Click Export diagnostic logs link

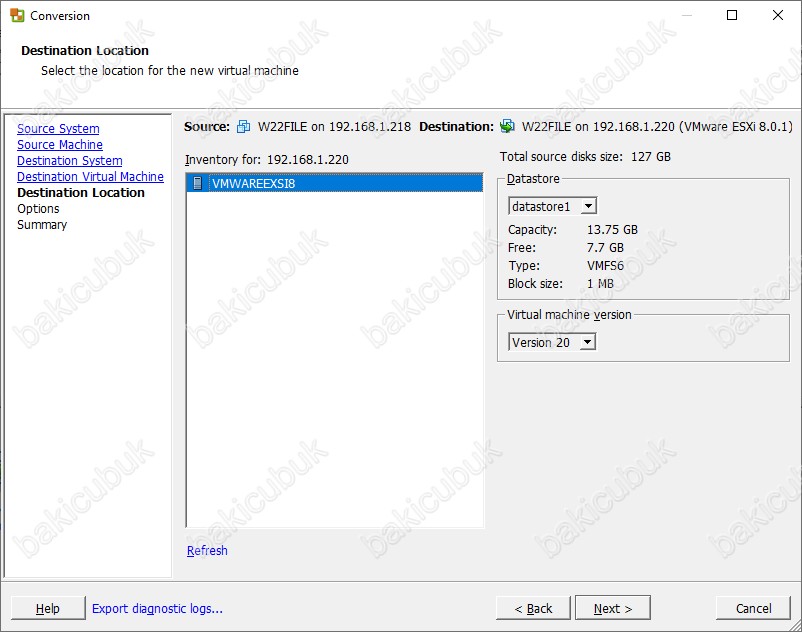158,608
